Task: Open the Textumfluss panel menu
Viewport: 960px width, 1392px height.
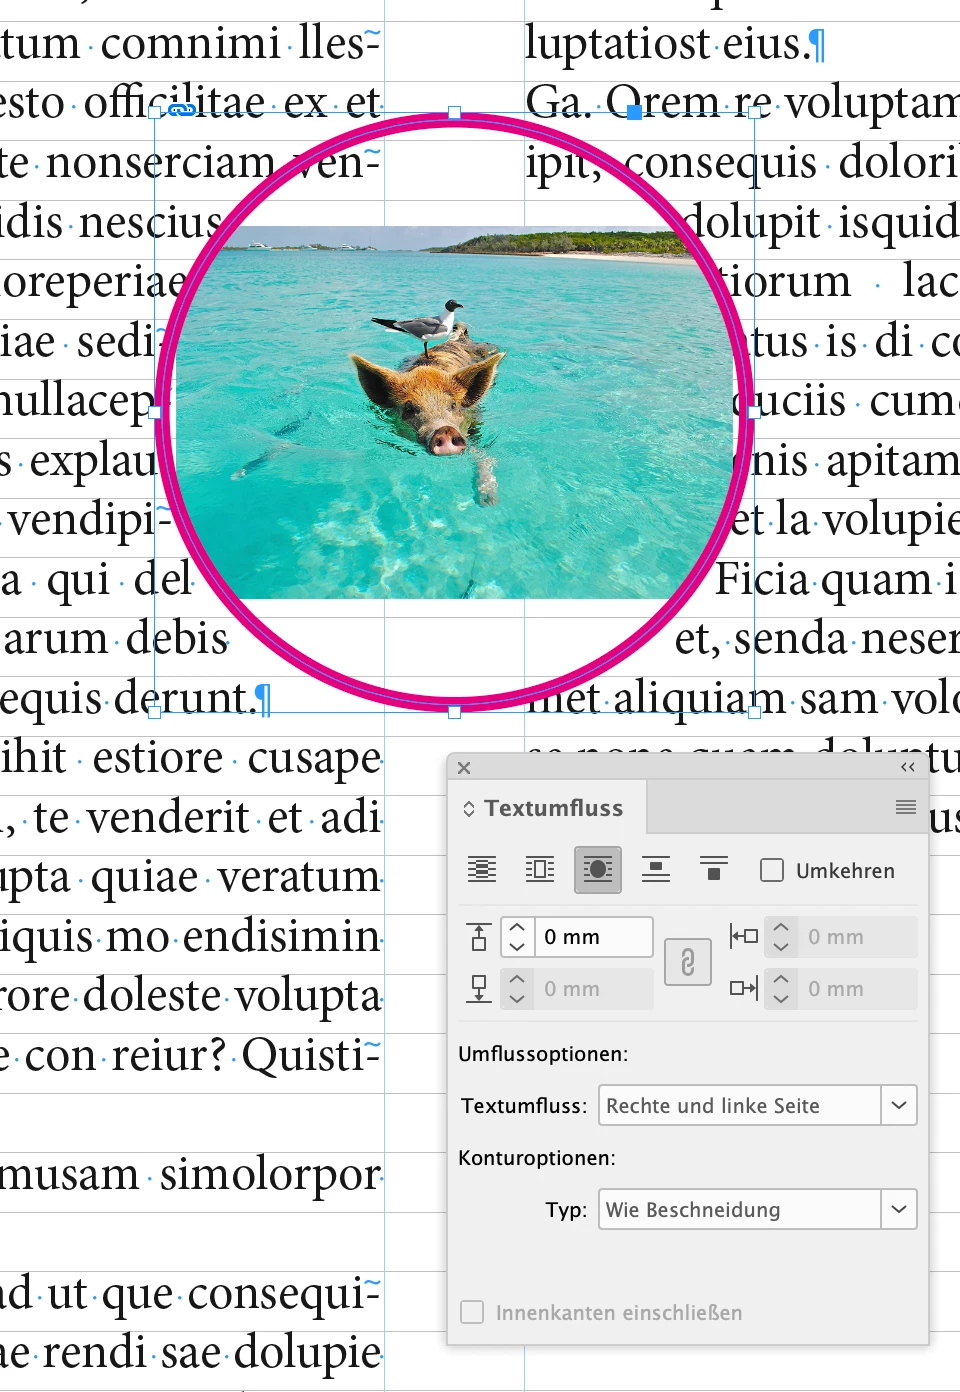Action: [906, 807]
